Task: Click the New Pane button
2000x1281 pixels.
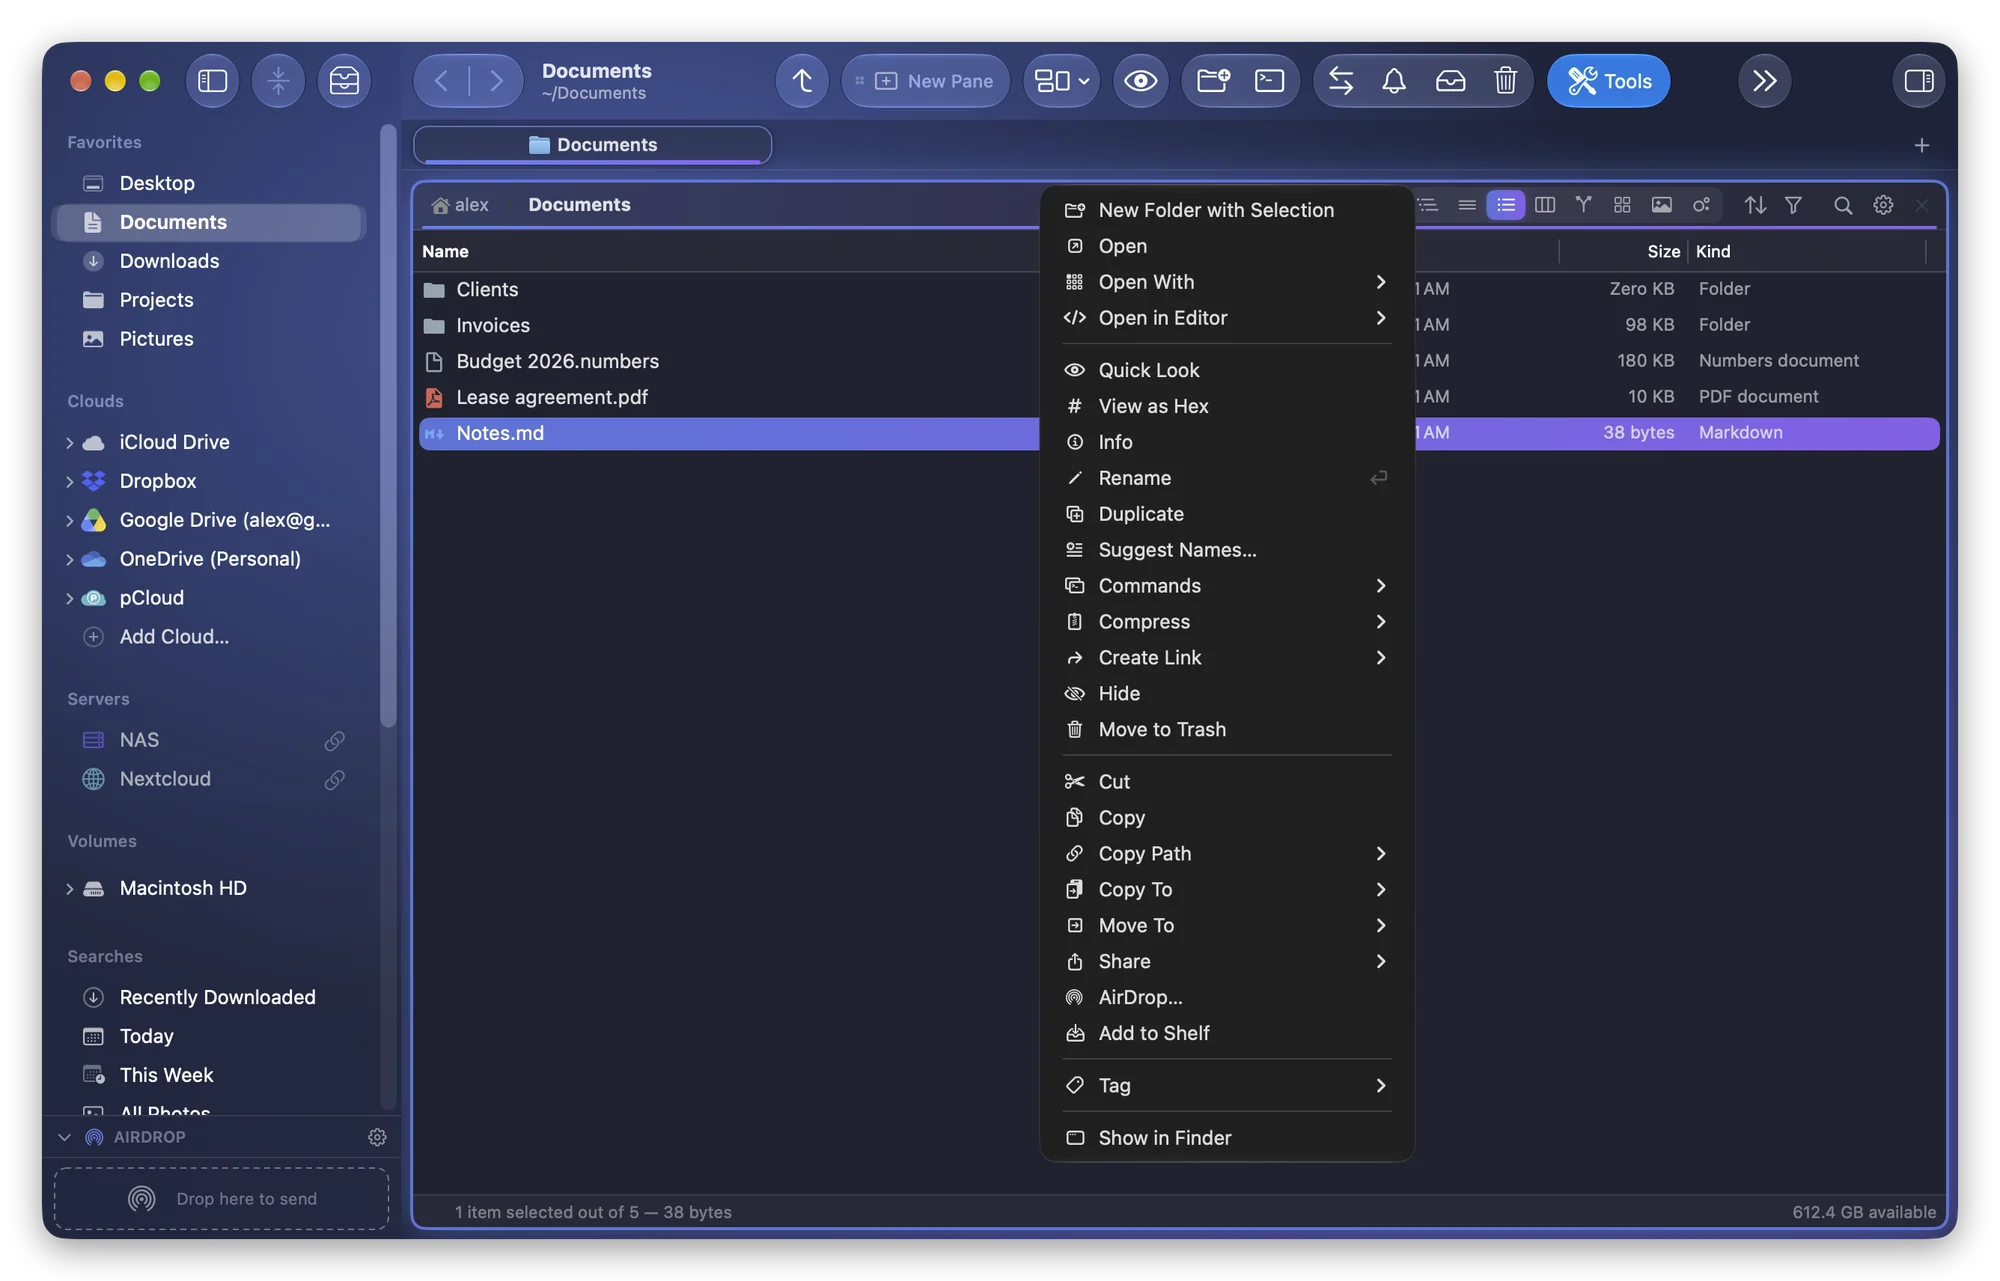Action: tap(925, 81)
